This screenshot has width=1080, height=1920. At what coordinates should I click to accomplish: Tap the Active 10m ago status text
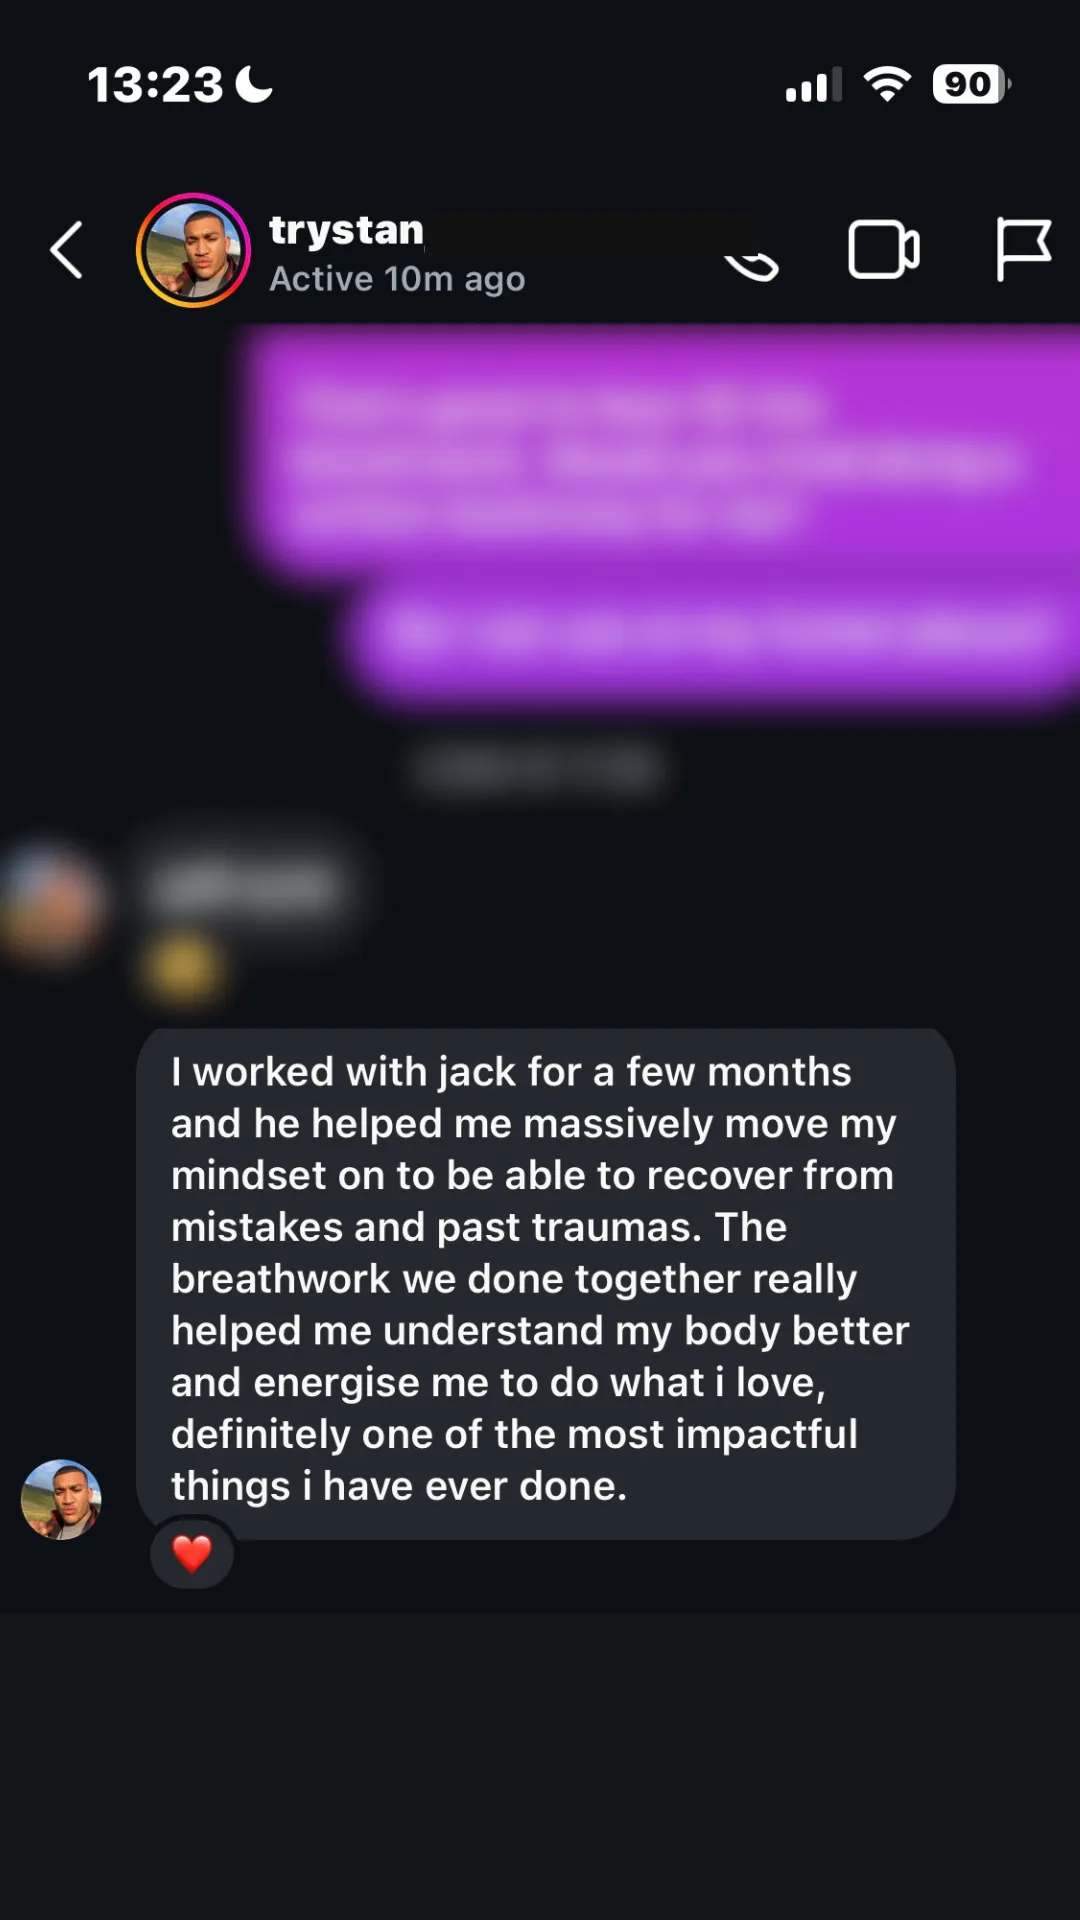[397, 279]
